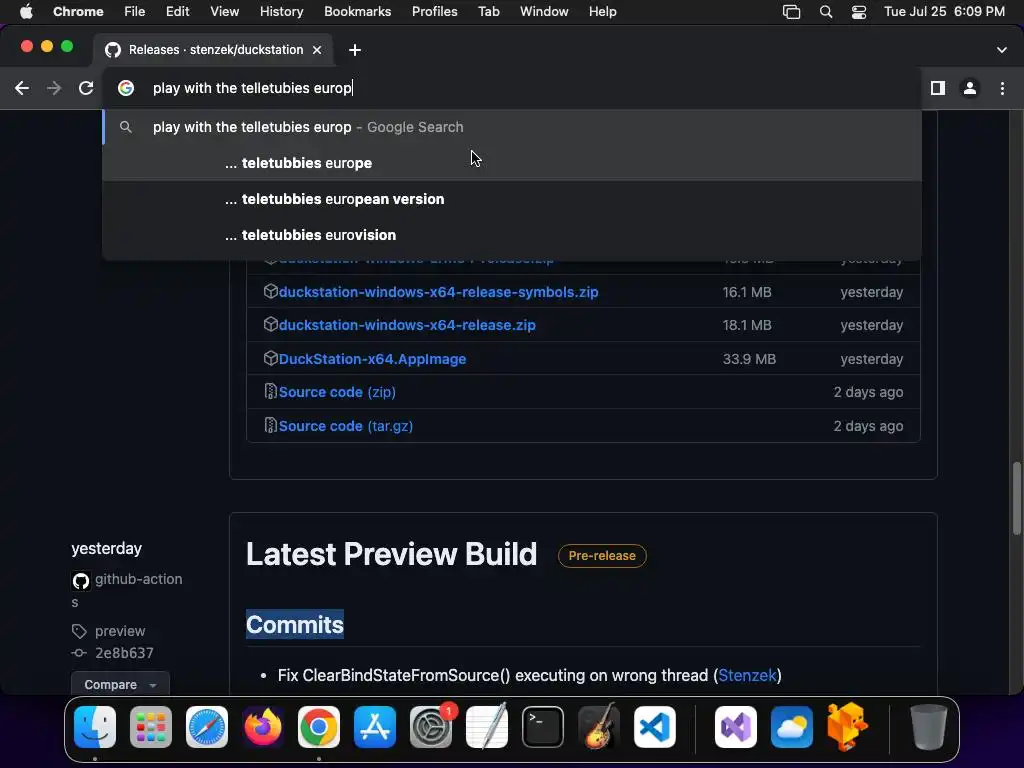Select the 'teletubbies european version' suggestion

point(512,199)
